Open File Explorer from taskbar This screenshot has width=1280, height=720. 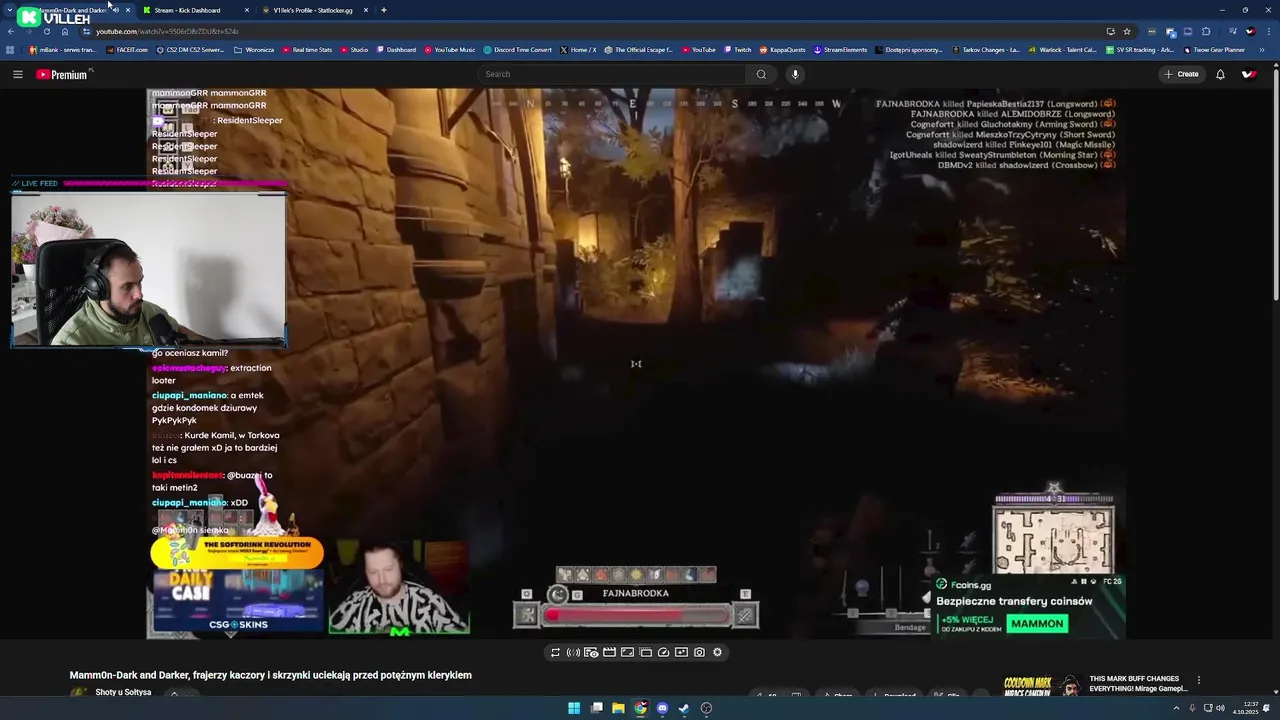(618, 708)
